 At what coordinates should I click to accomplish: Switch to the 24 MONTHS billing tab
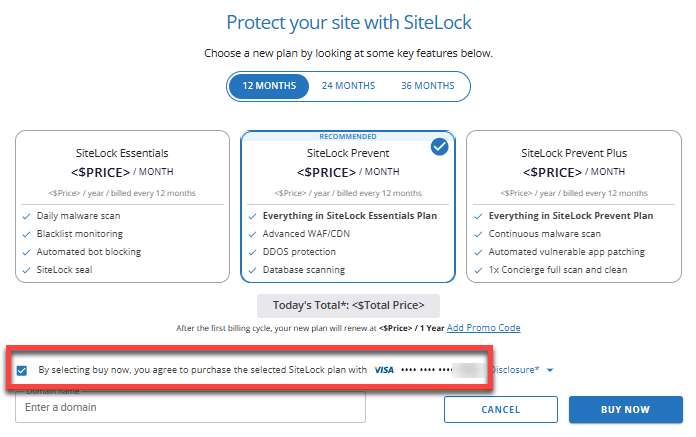point(348,86)
